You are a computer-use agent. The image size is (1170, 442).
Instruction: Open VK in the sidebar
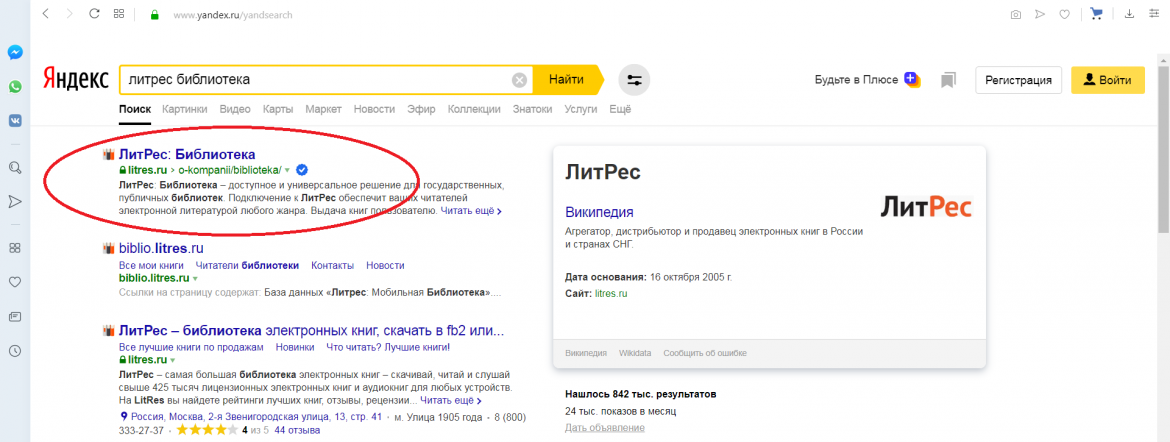(15, 120)
